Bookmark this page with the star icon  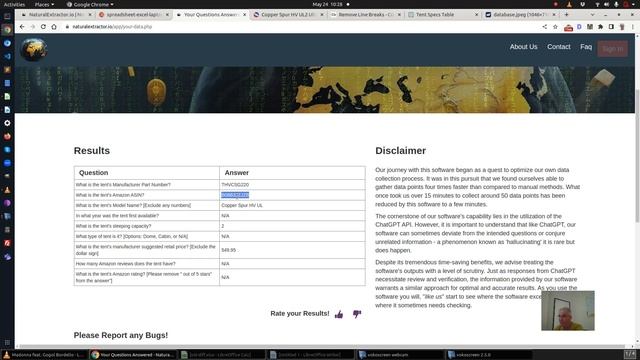coord(555,27)
